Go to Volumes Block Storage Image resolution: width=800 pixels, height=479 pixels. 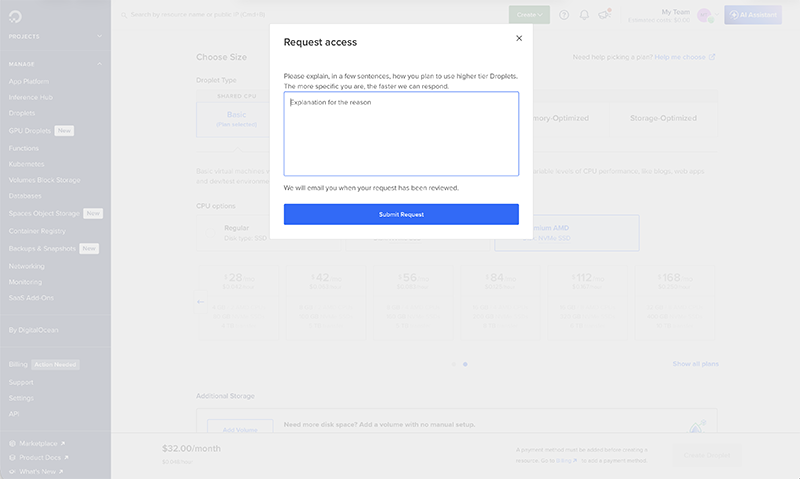click(43, 180)
